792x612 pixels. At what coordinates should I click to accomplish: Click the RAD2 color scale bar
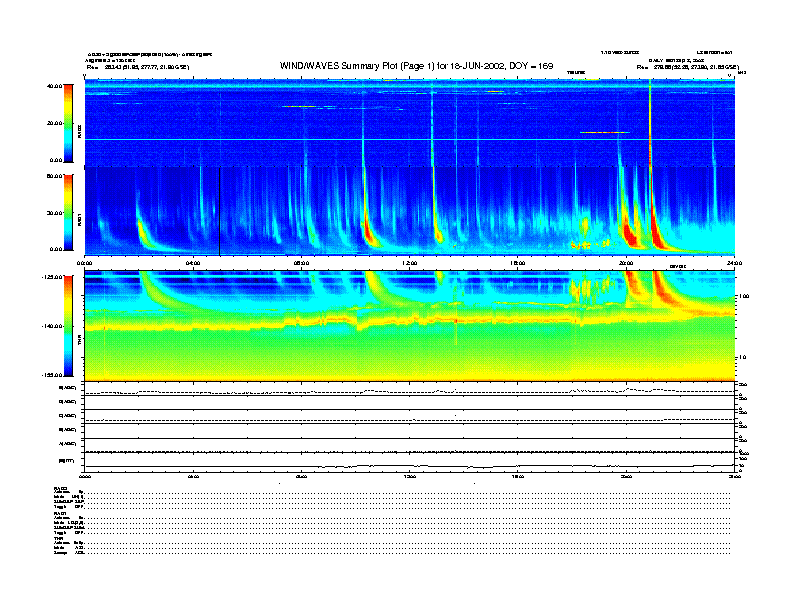point(68,123)
